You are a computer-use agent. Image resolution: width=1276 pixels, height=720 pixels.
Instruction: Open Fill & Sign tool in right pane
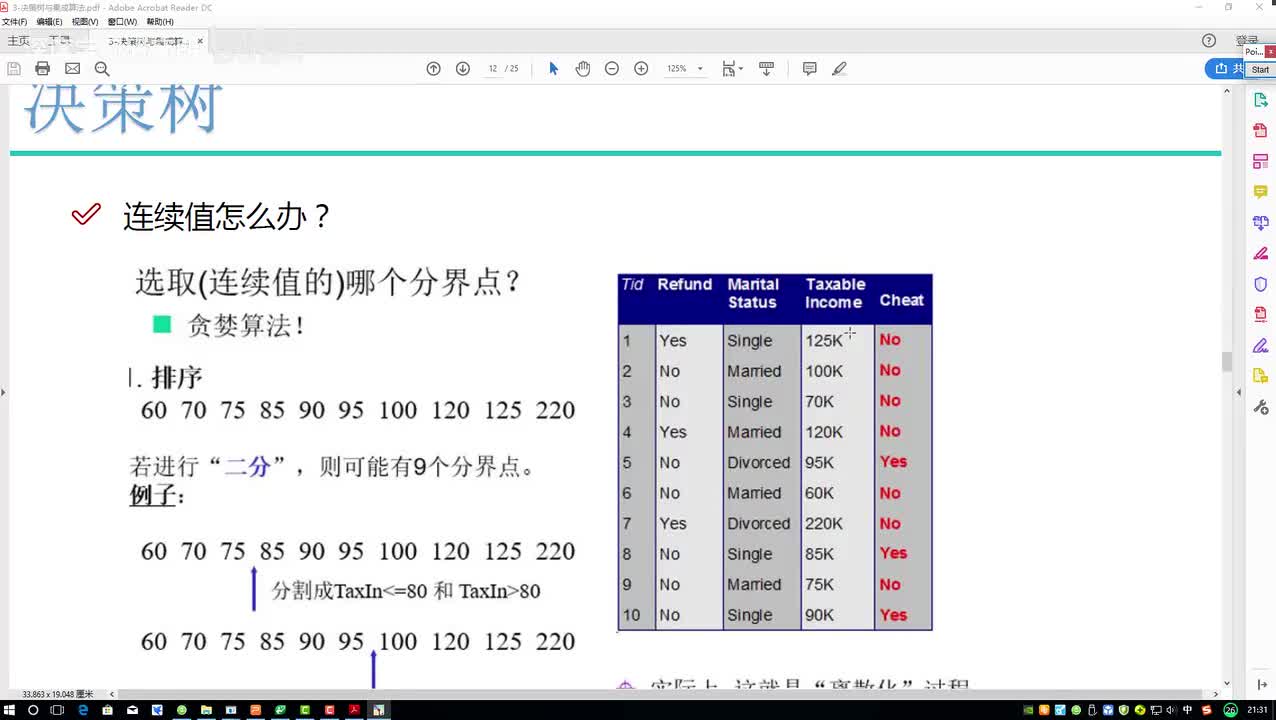click(1261, 345)
